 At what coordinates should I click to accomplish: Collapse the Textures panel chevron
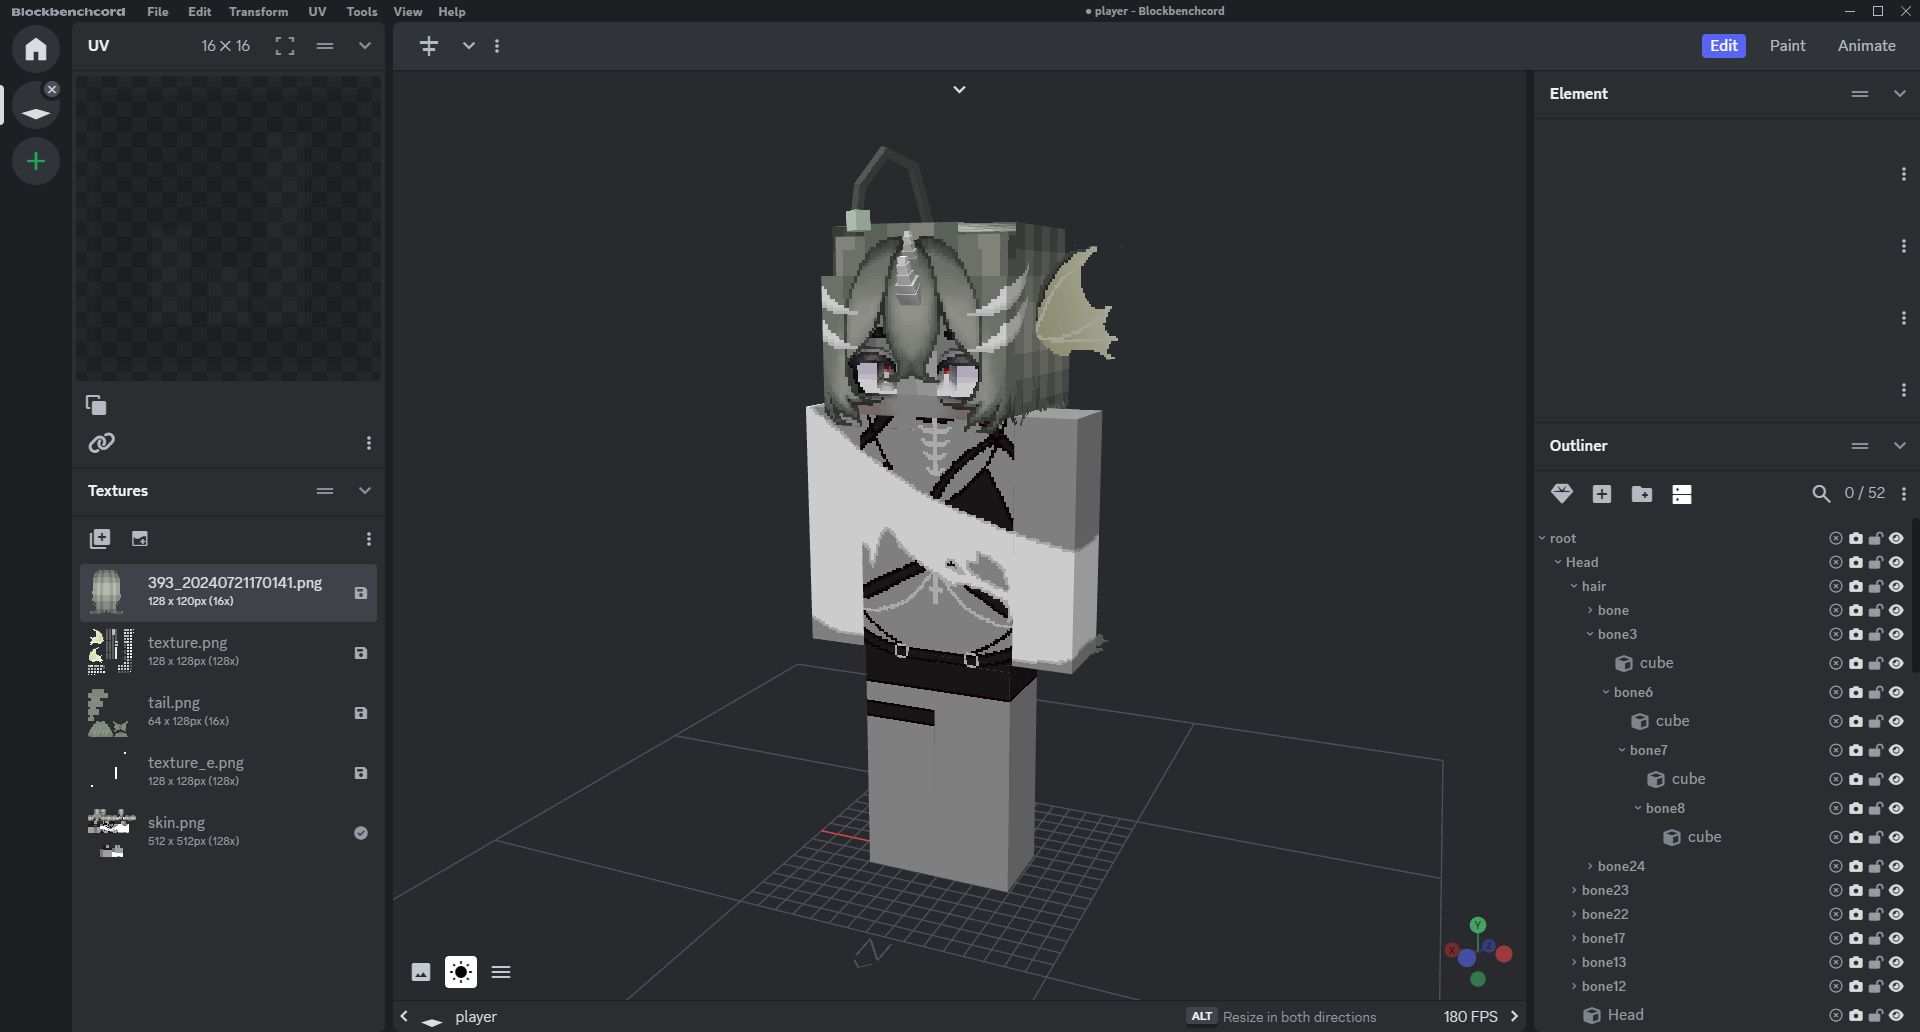click(x=365, y=491)
